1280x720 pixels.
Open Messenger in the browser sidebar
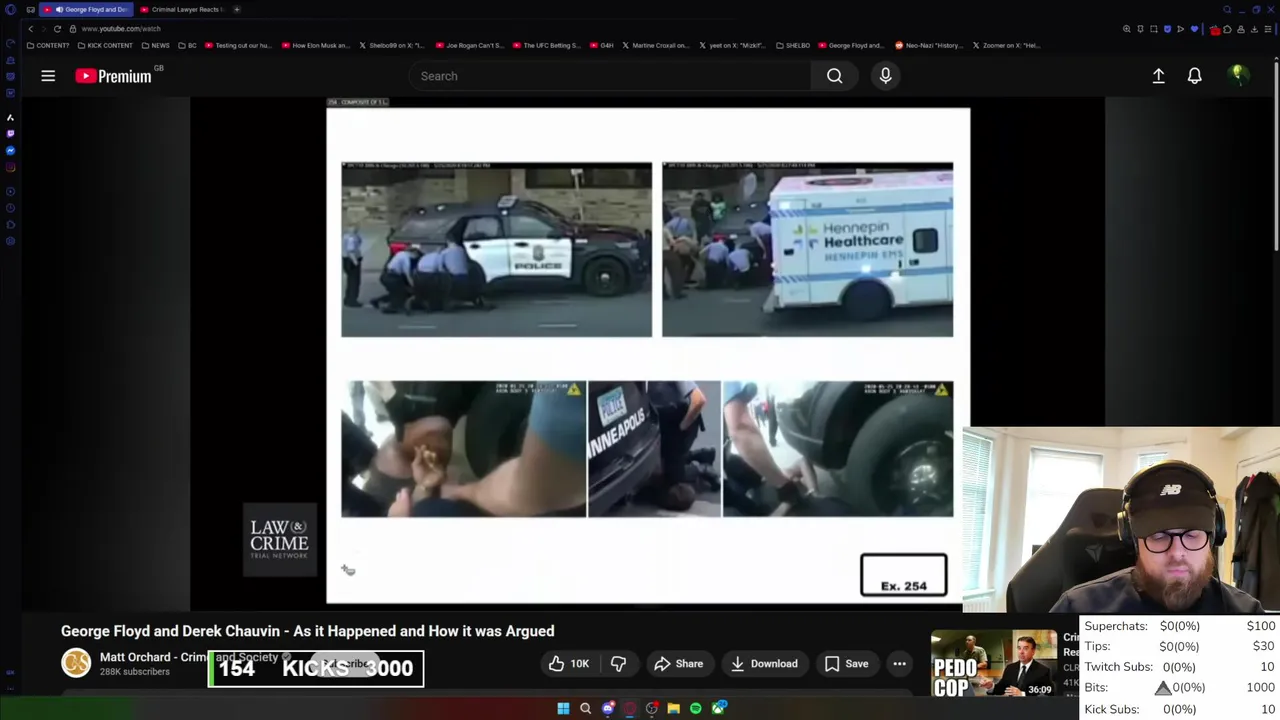tap(10, 151)
